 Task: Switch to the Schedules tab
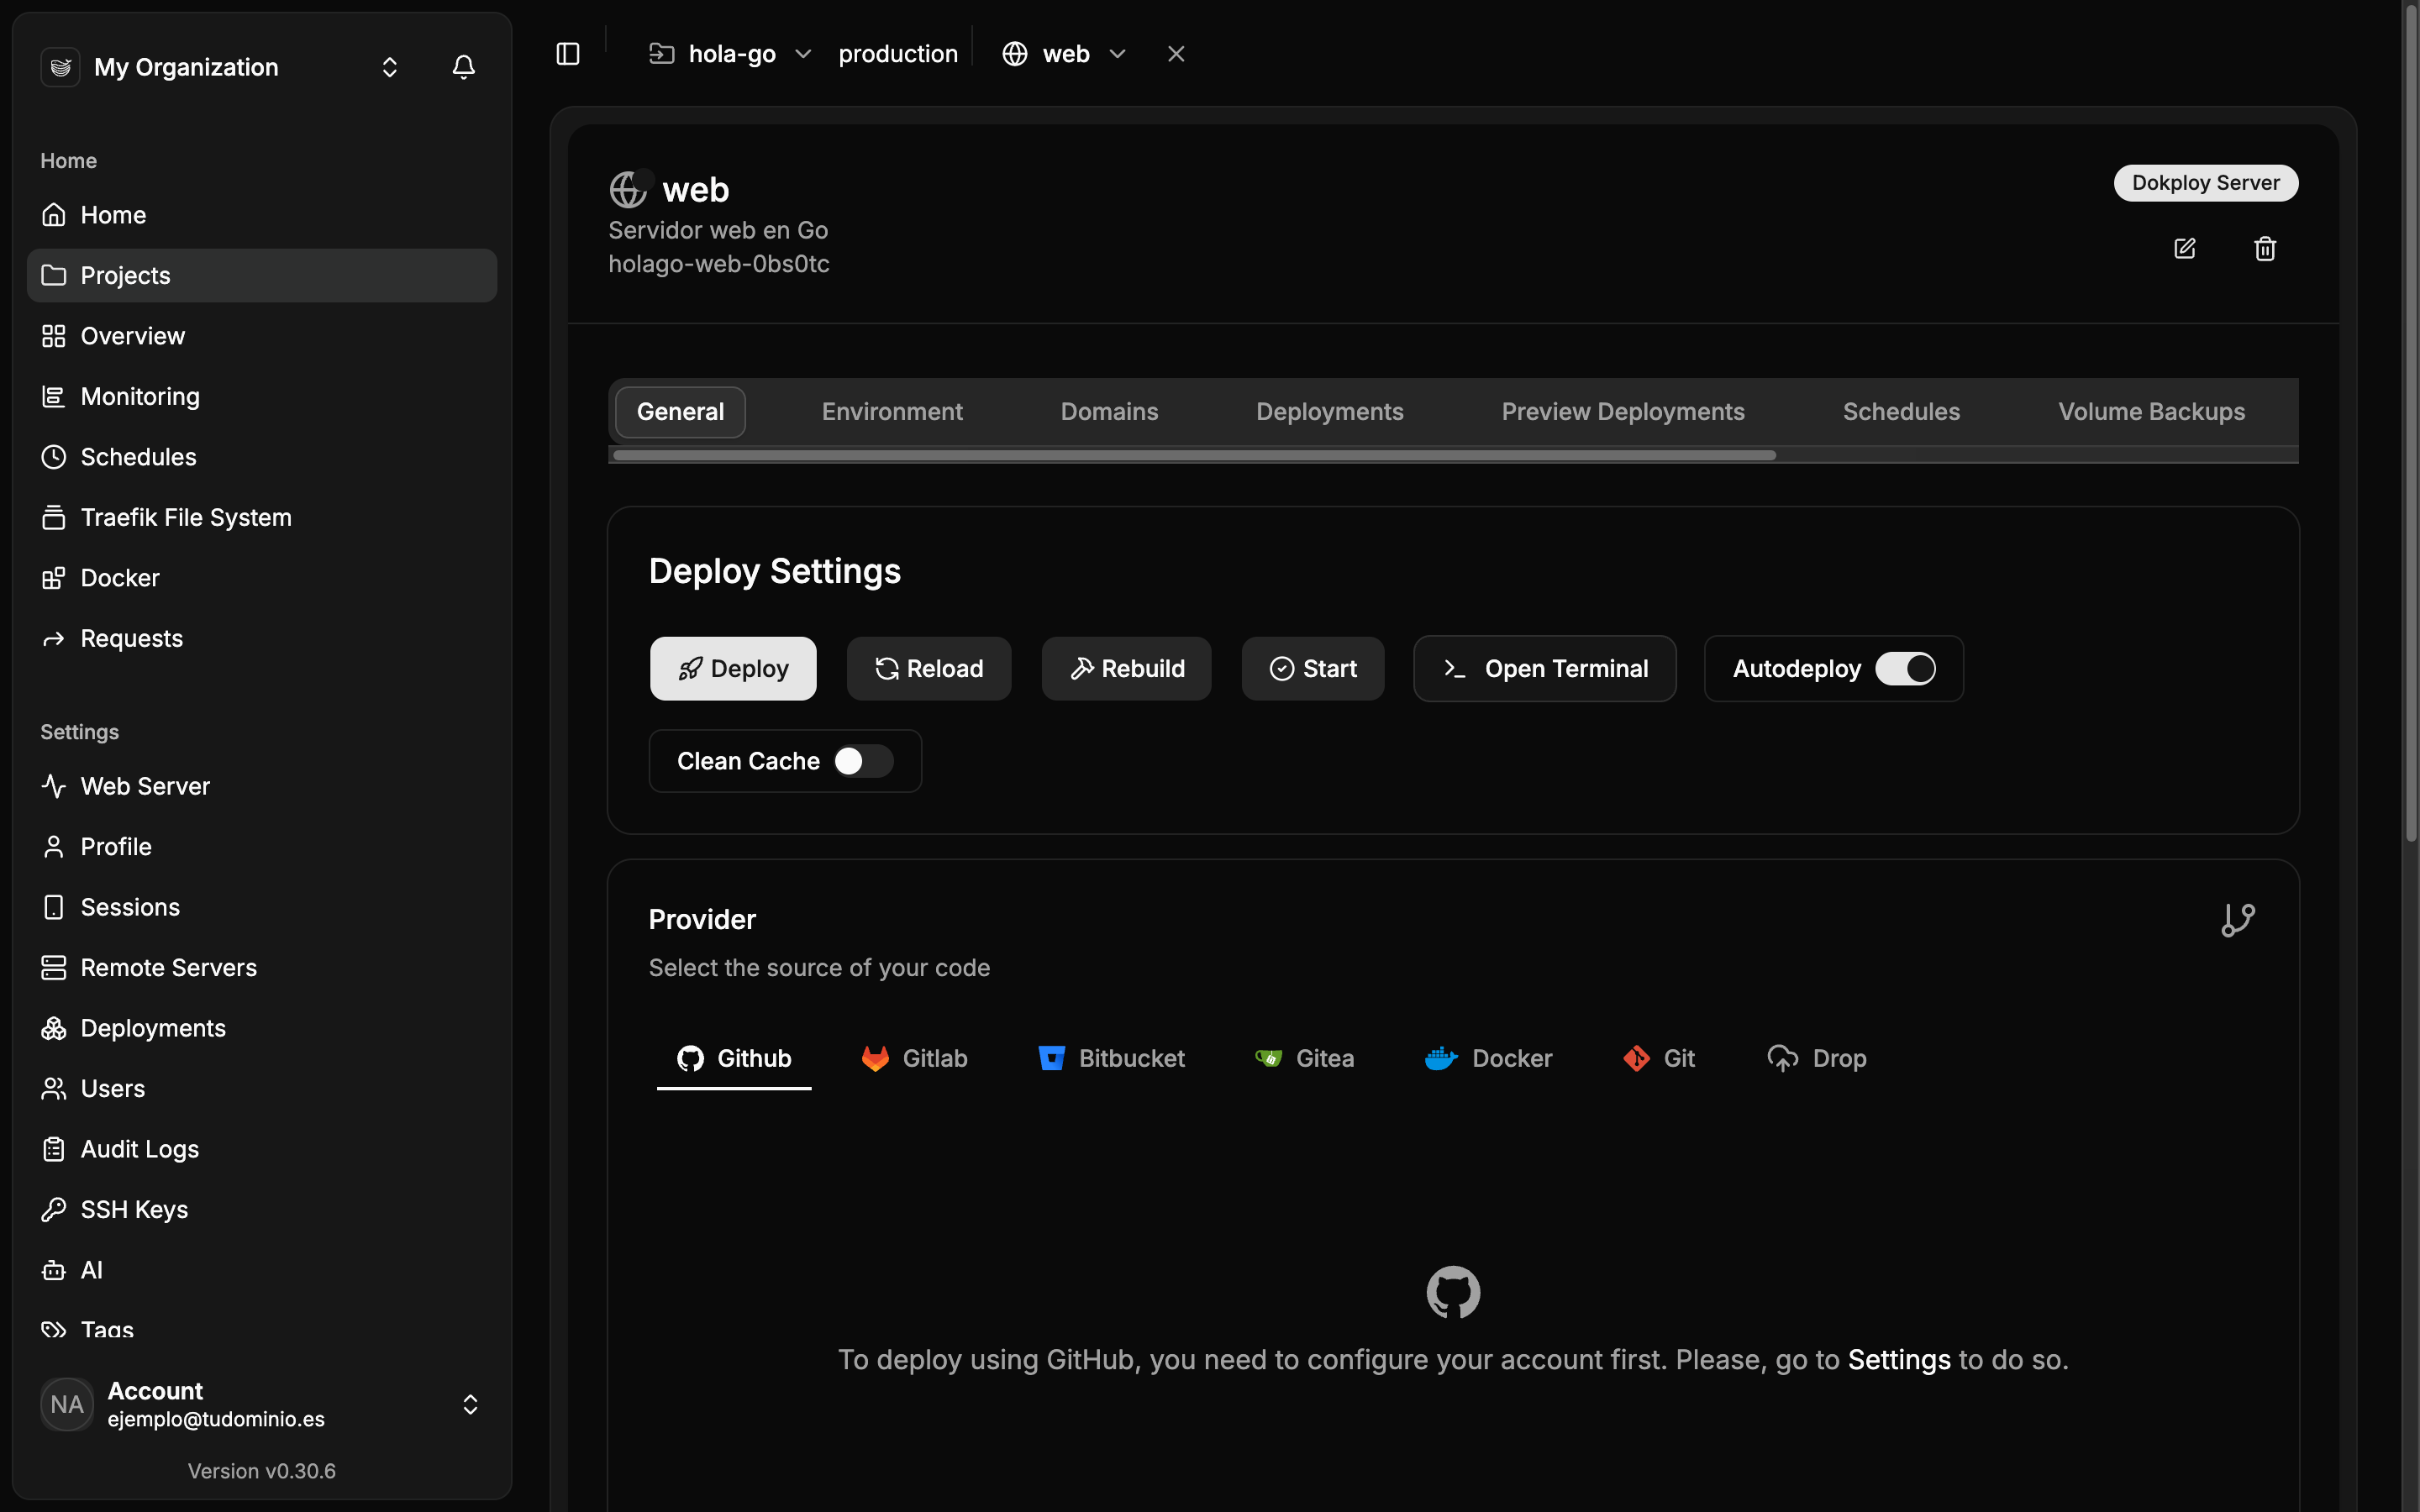click(1901, 412)
